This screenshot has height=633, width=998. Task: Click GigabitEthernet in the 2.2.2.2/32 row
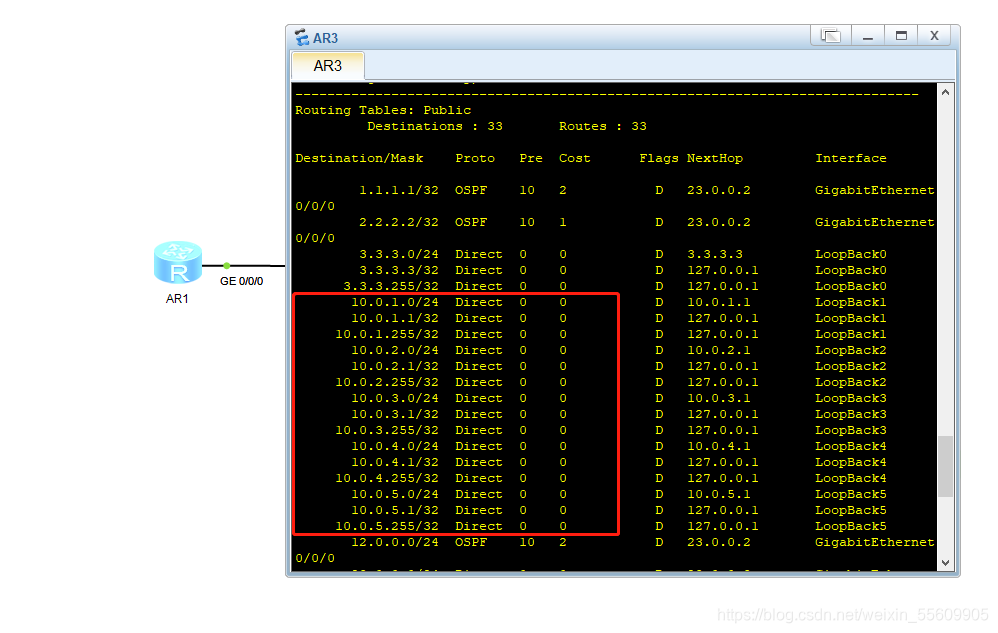coord(875,222)
